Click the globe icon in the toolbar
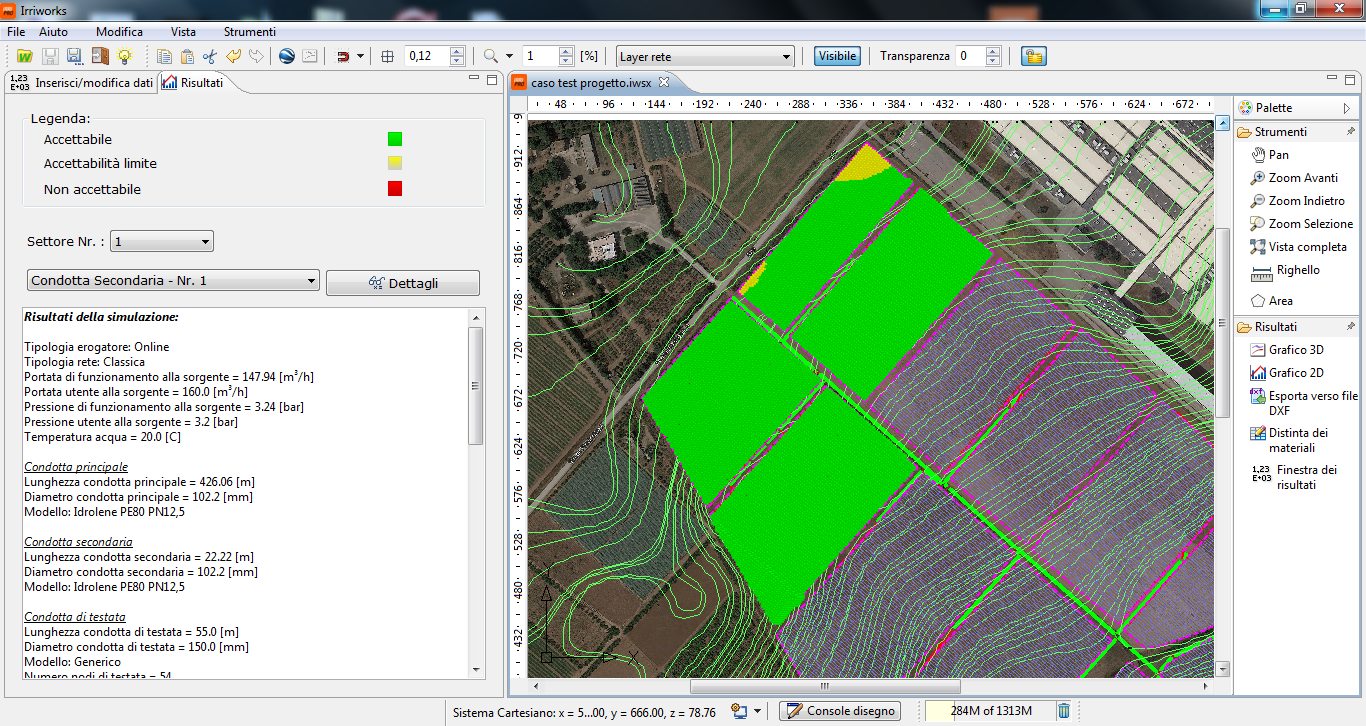The width and height of the screenshot is (1366, 726). pos(287,57)
